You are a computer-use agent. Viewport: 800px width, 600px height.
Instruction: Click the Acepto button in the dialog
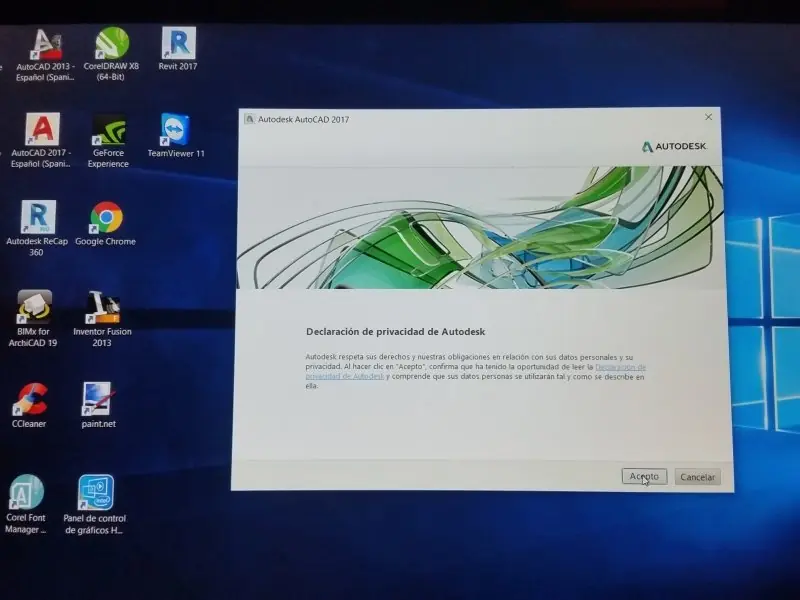tap(644, 476)
